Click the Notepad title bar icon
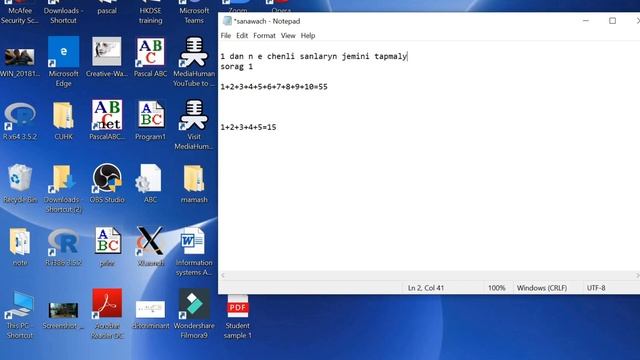The height and width of the screenshot is (360, 640). click(227, 21)
